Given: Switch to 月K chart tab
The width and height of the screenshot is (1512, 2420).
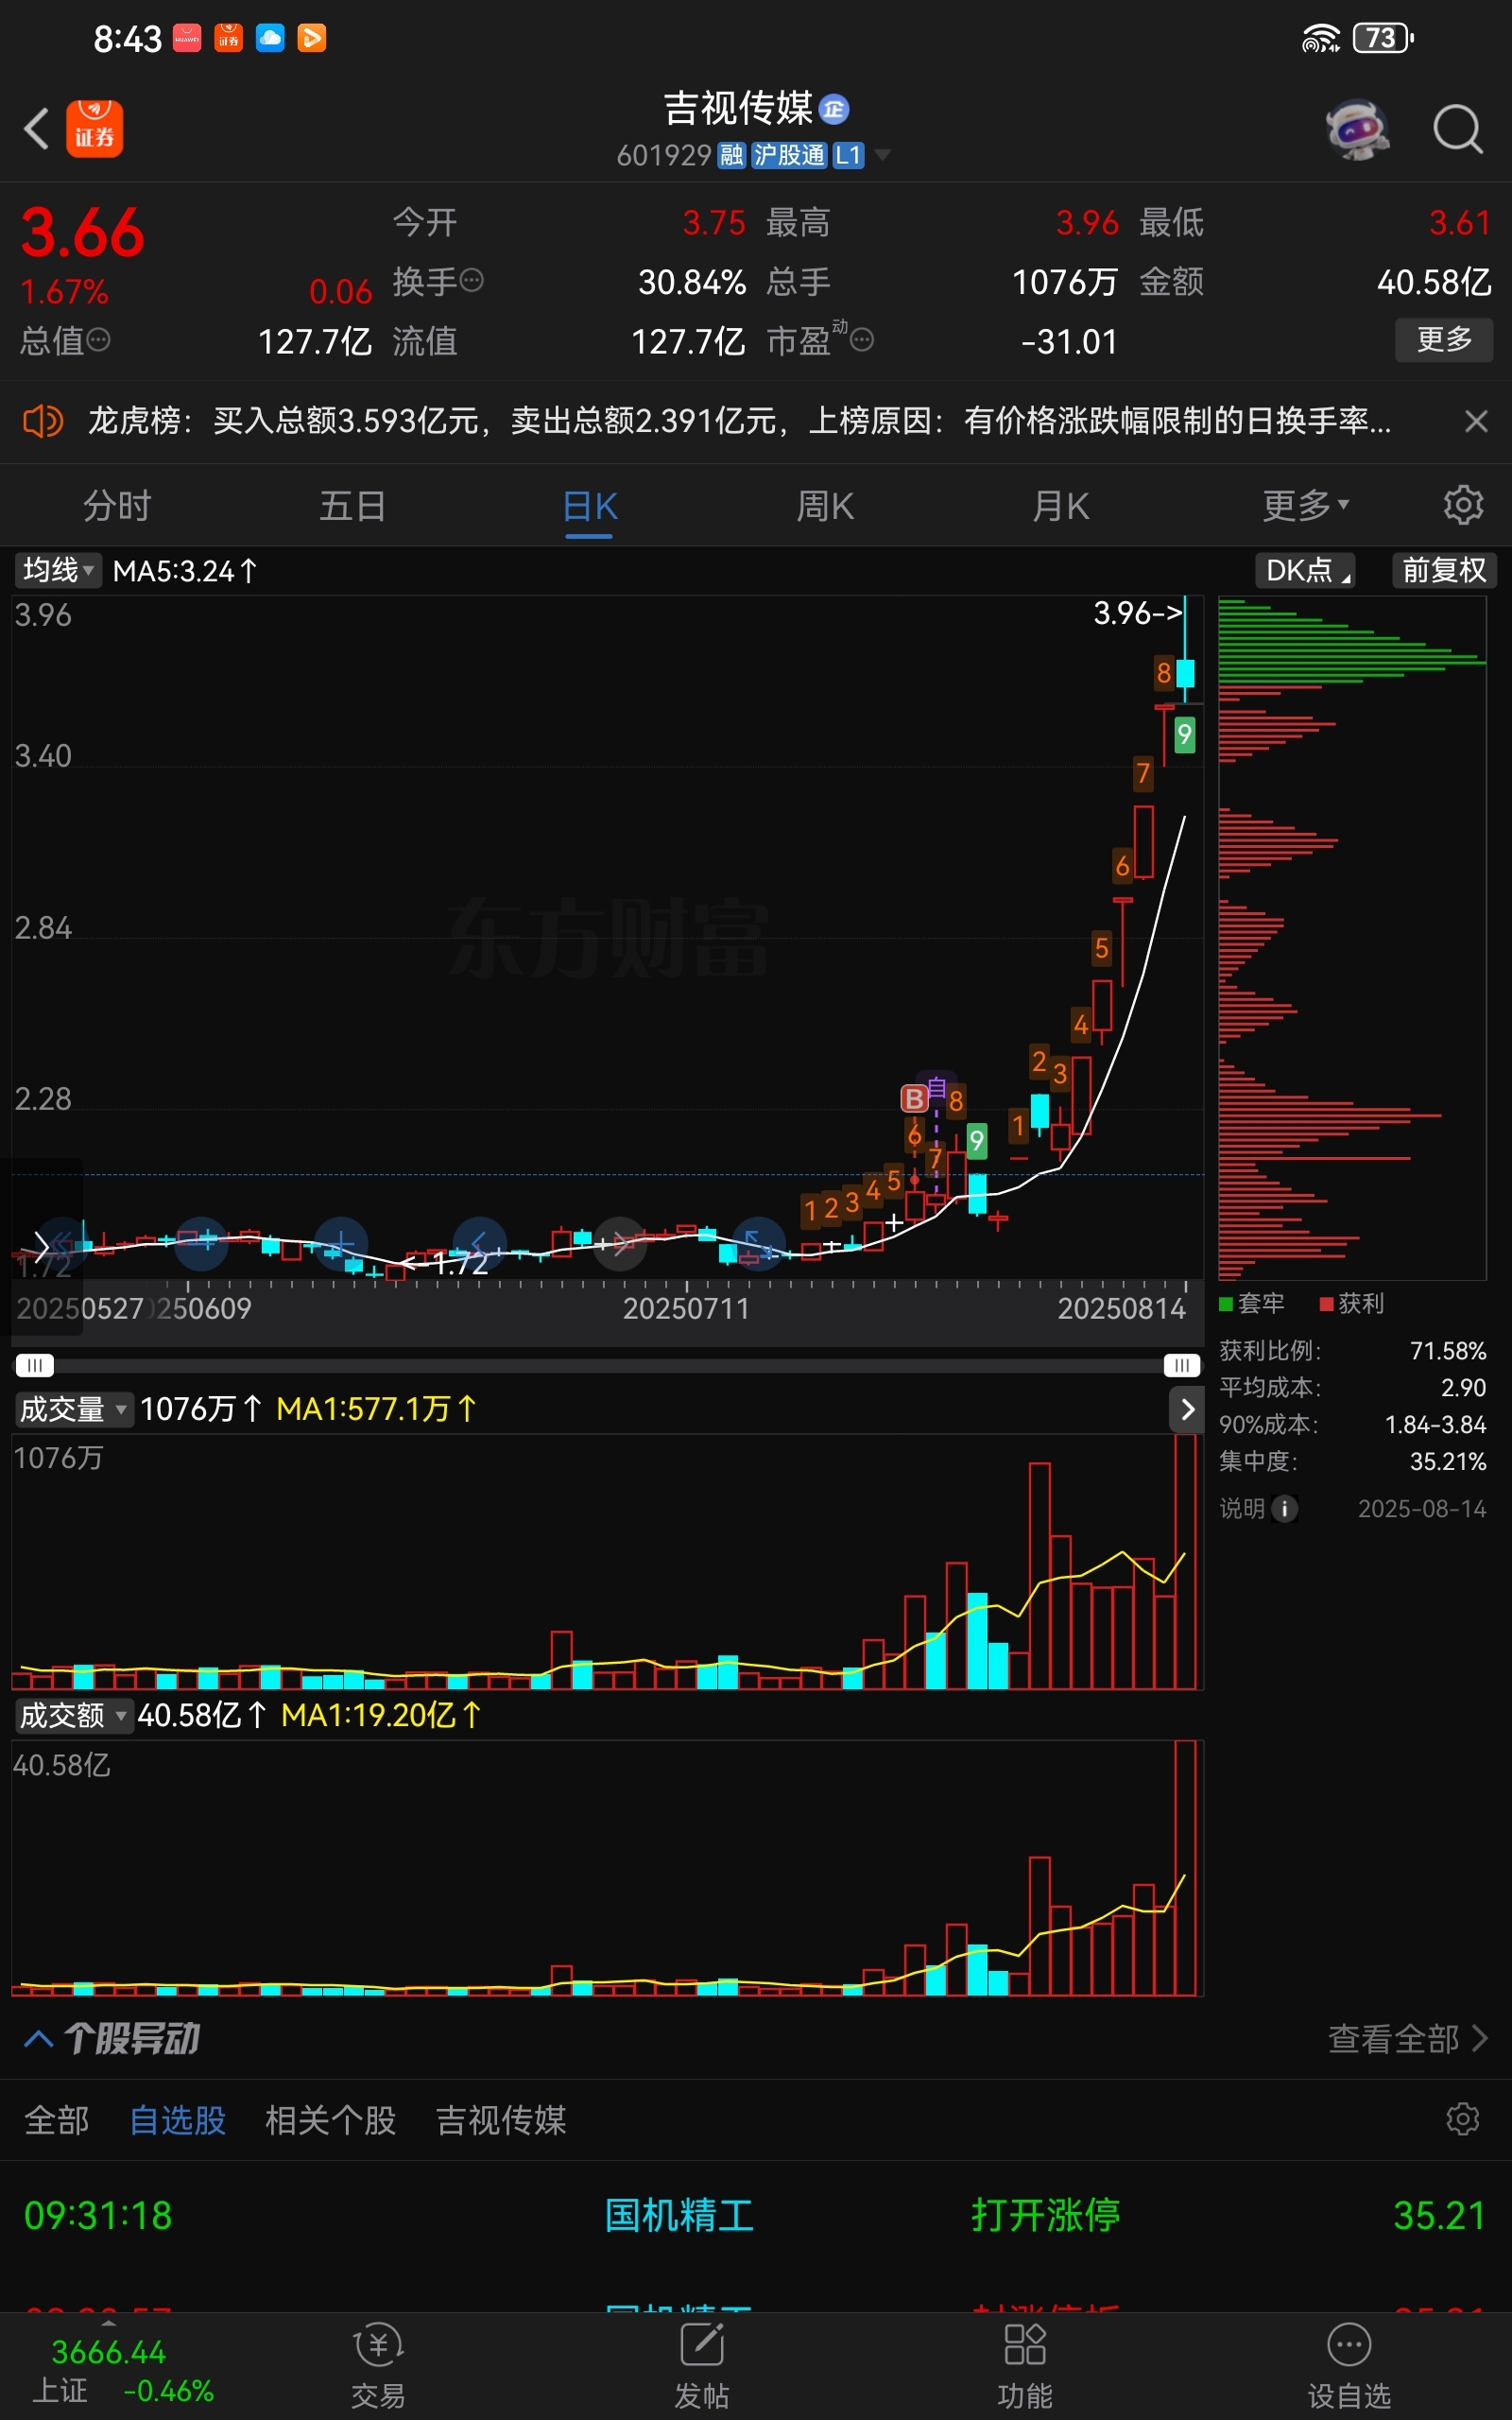Looking at the screenshot, I should pyautogui.click(x=1061, y=506).
